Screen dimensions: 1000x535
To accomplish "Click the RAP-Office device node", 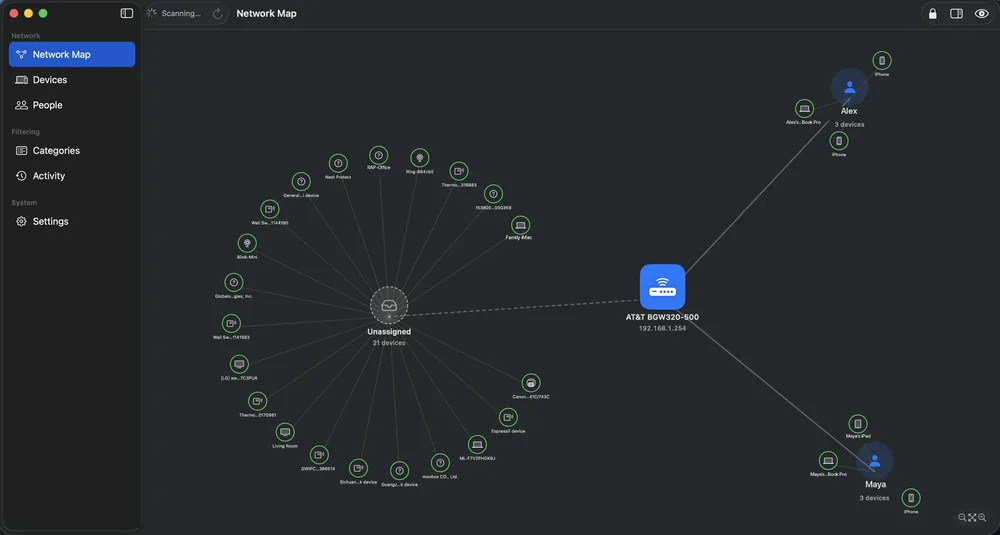I will click(x=378, y=156).
